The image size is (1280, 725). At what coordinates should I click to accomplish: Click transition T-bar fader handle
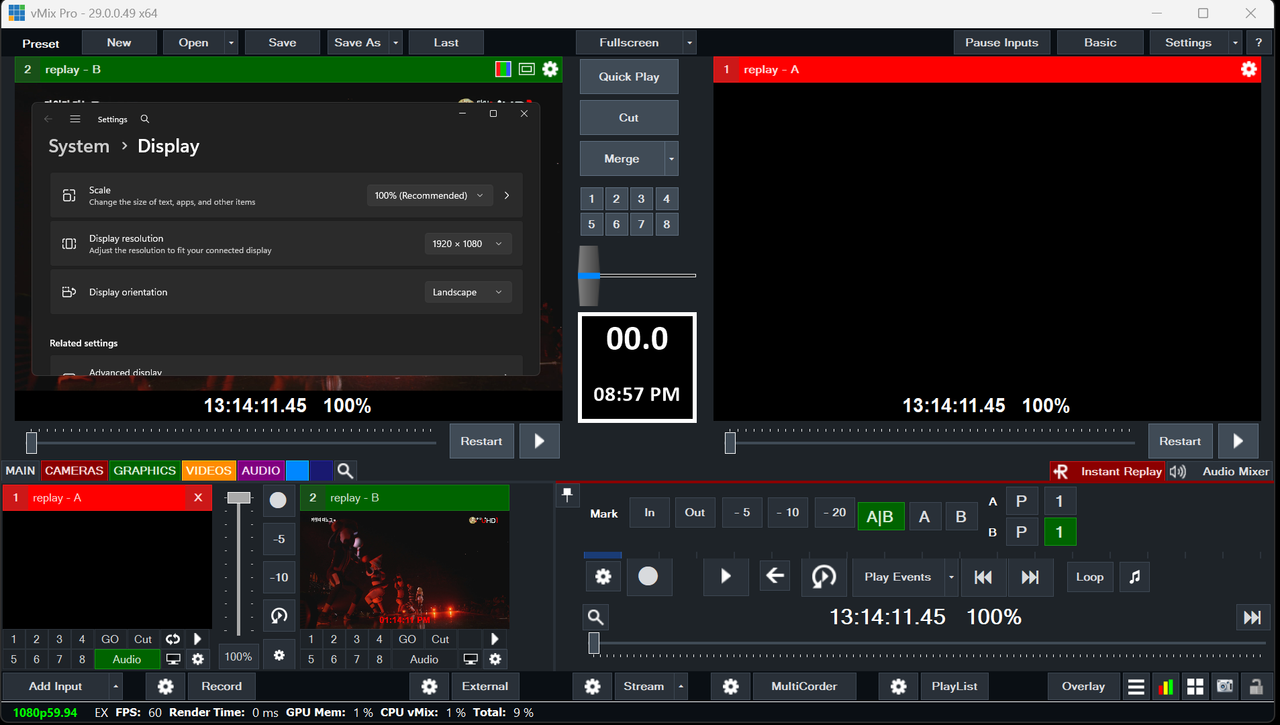click(x=589, y=275)
